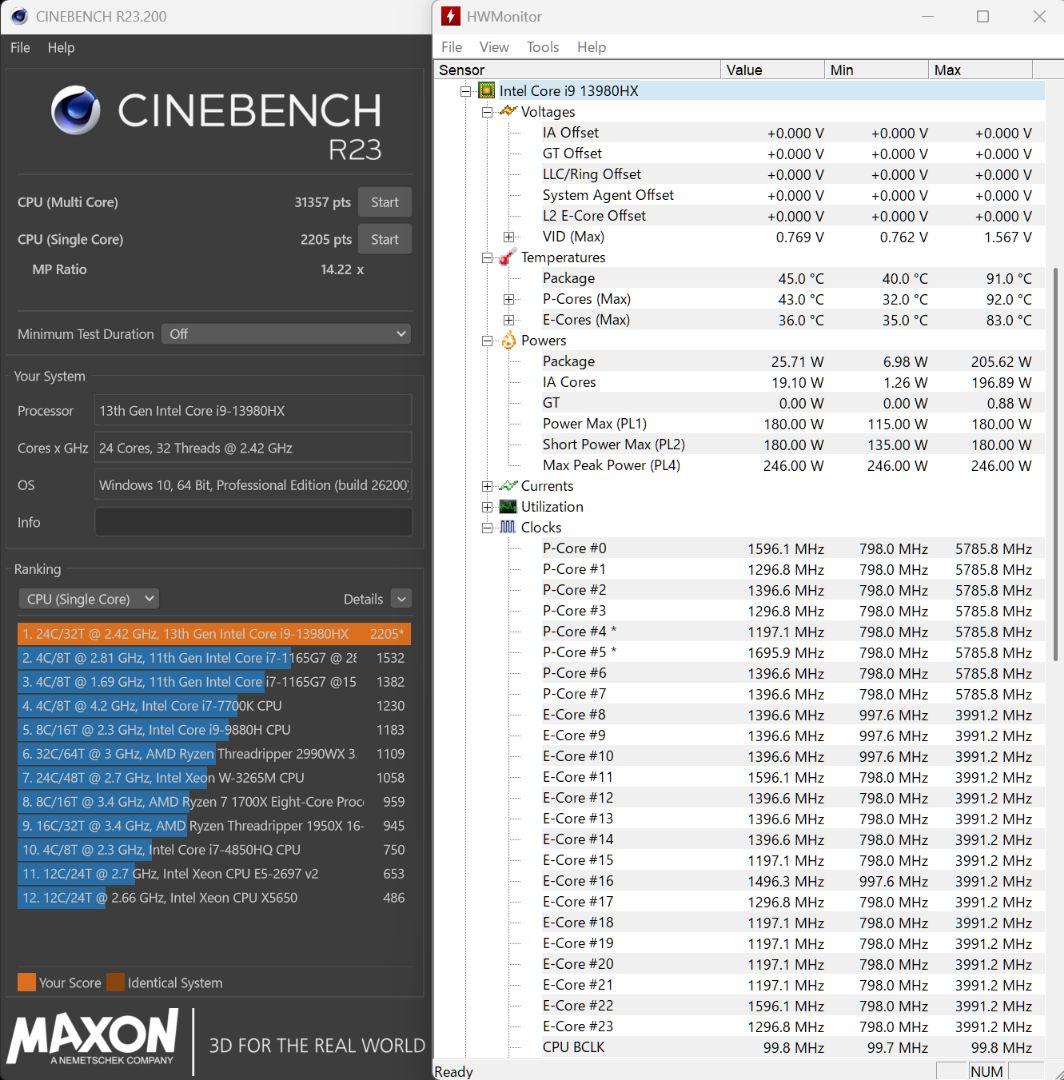This screenshot has width=1064, height=1080.
Task: Click the orange Your Score legend swatch
Action: 29,982
